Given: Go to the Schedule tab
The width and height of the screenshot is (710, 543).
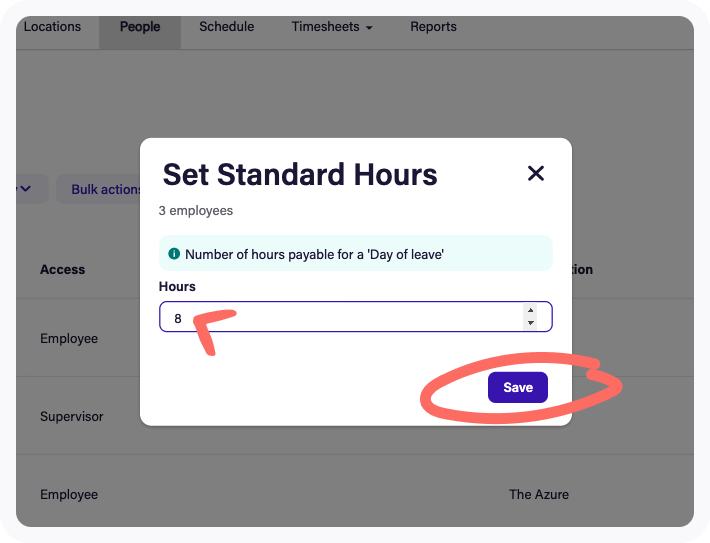Looking at the screenshot, I should tap(226, 27).
